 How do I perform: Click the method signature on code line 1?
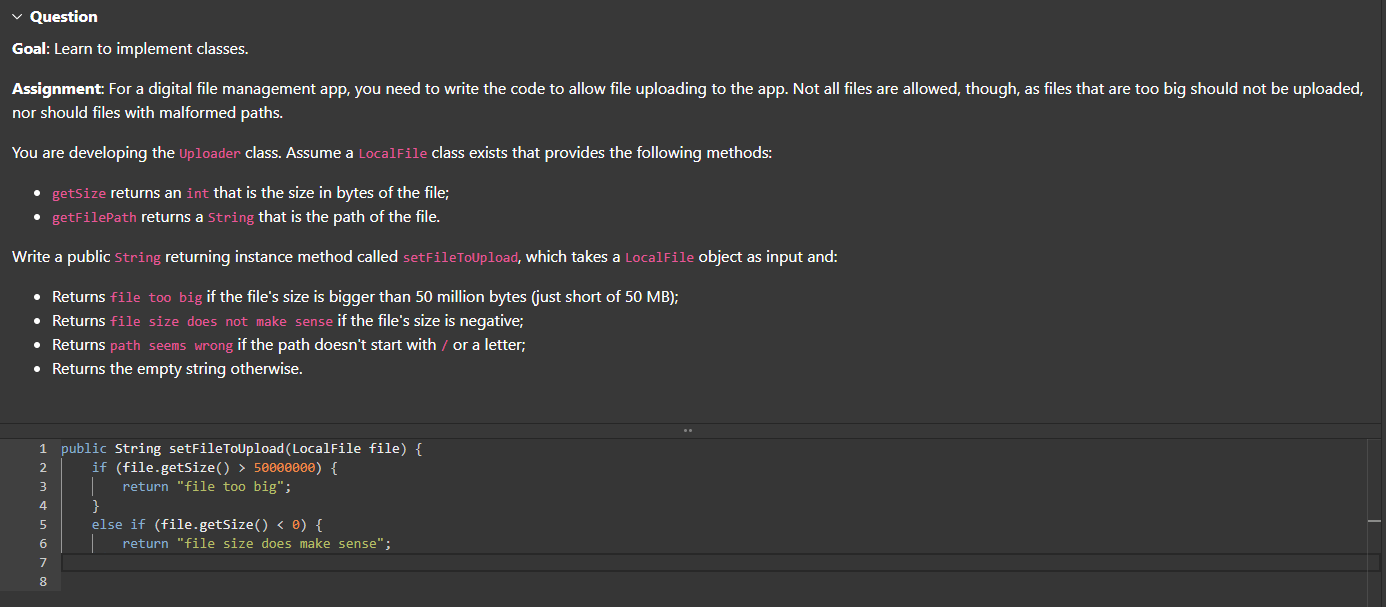(241, 449)
